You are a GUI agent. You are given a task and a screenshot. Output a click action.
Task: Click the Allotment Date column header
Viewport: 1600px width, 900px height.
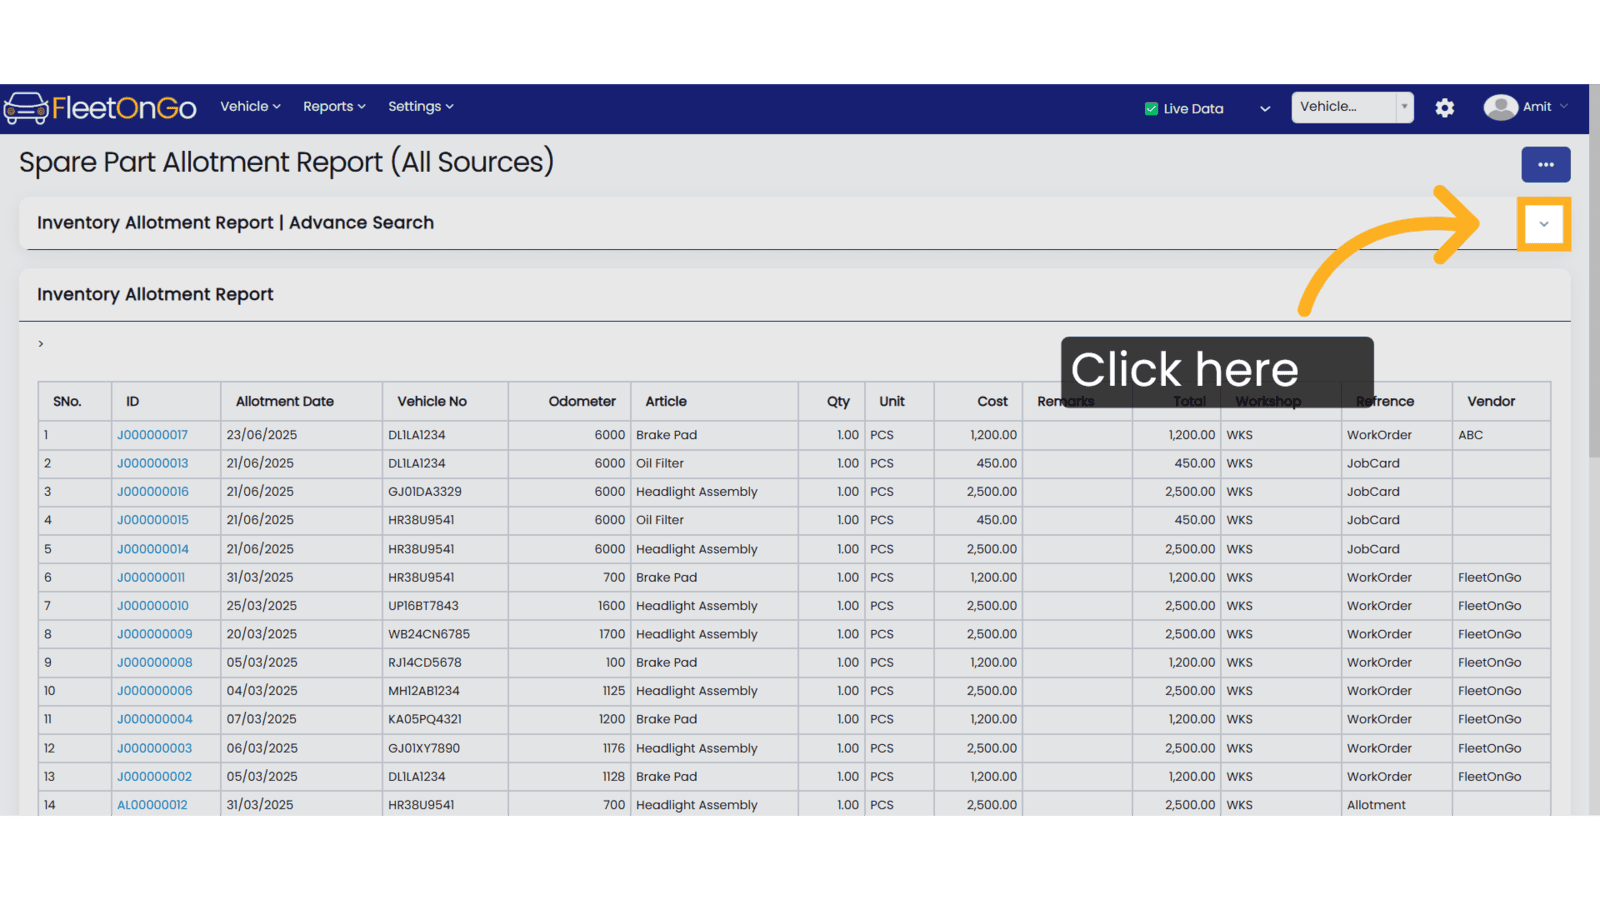click(x=301, y=401)
